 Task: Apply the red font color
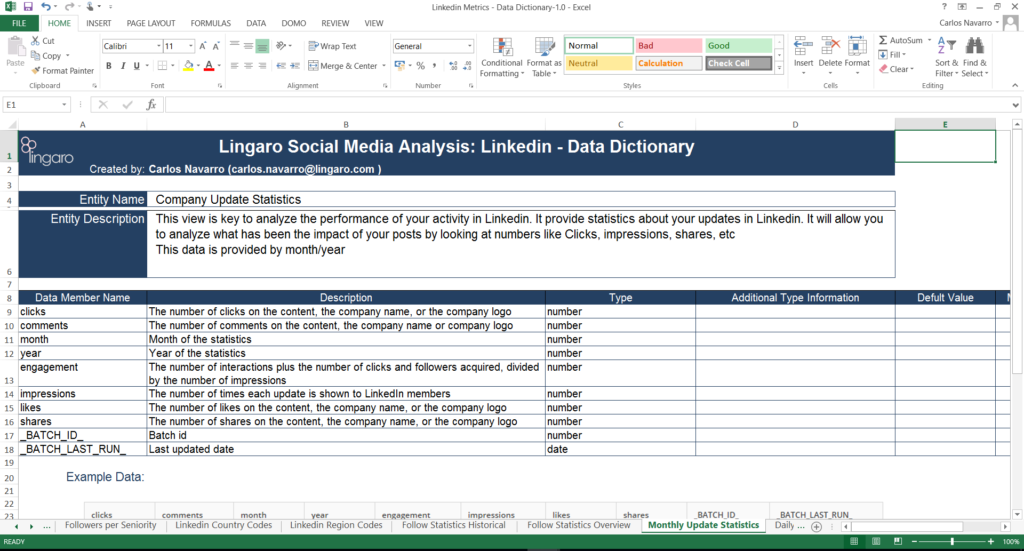[x=209, y=65]
